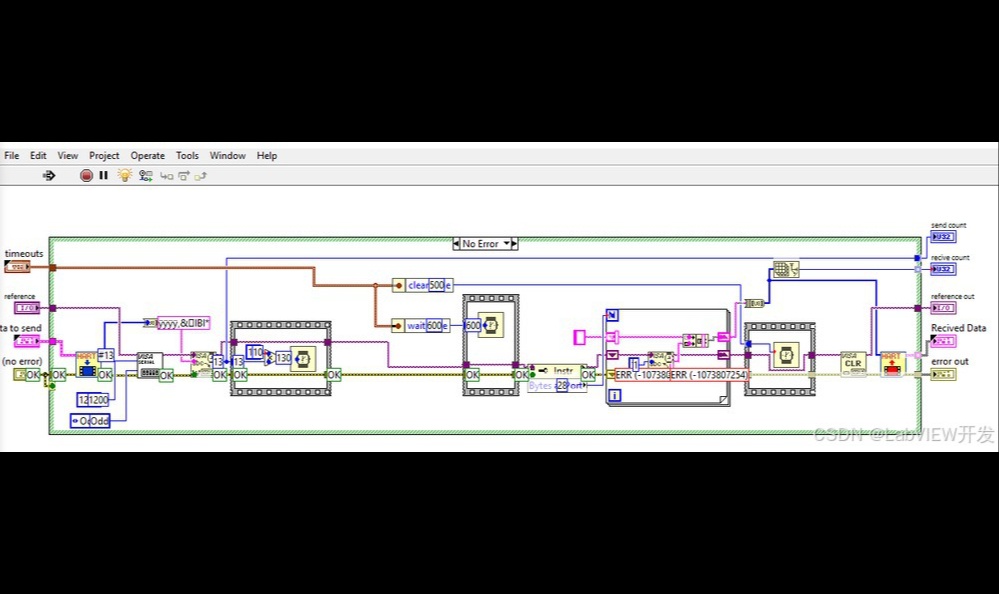Select the array function node near recive count
Image resolution: width=999 pixels, height=594 pixels.
[786, 269]
